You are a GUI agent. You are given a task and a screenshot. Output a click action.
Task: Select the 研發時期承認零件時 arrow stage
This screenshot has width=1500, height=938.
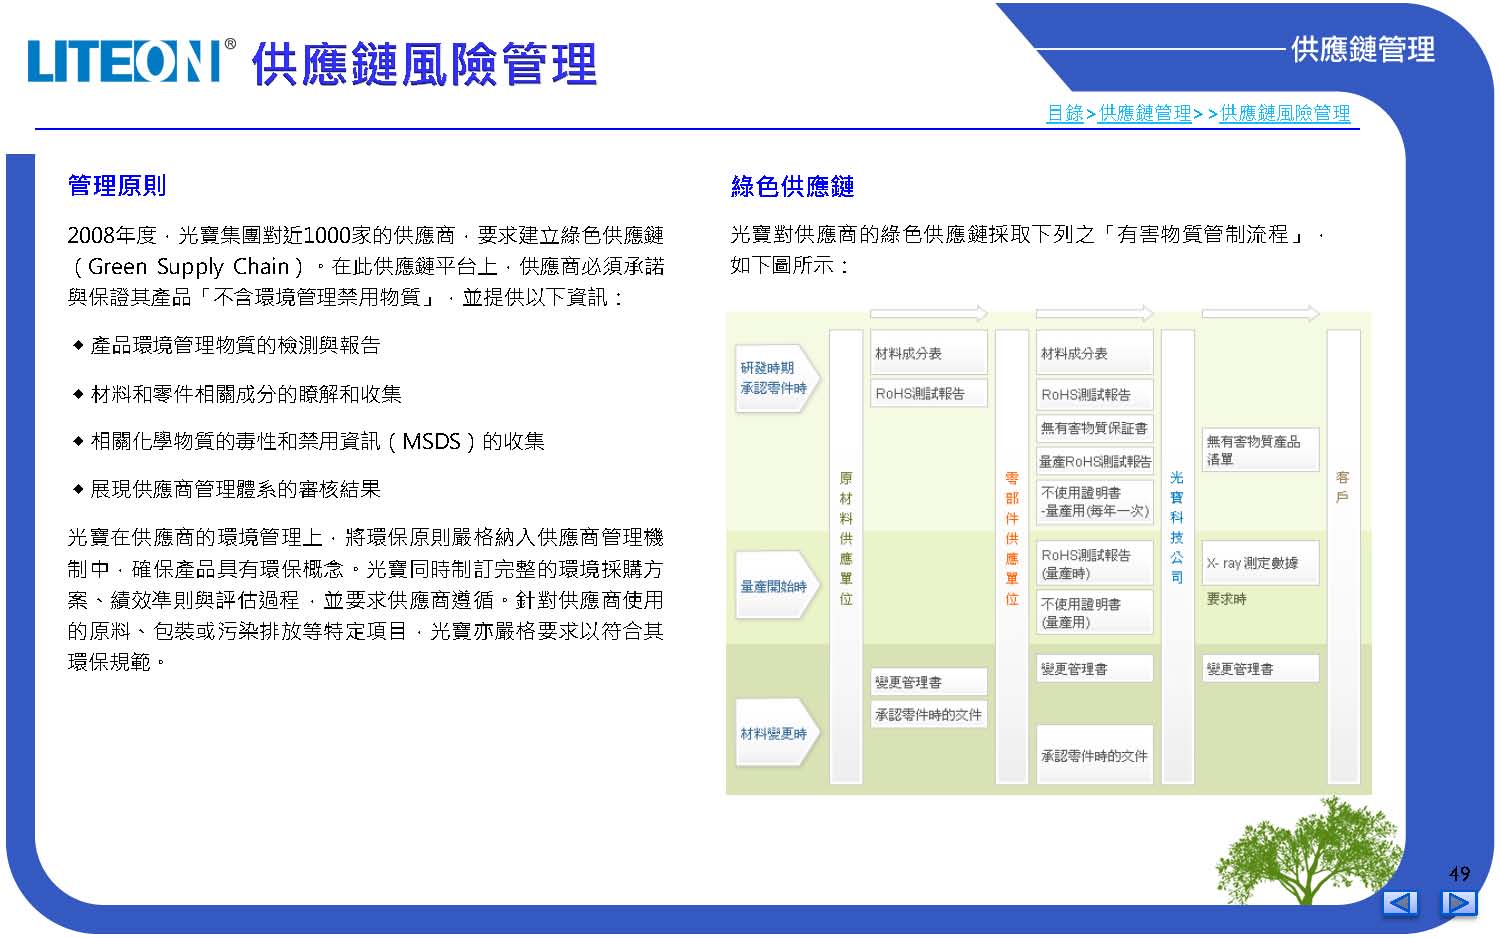click(776, 378)
